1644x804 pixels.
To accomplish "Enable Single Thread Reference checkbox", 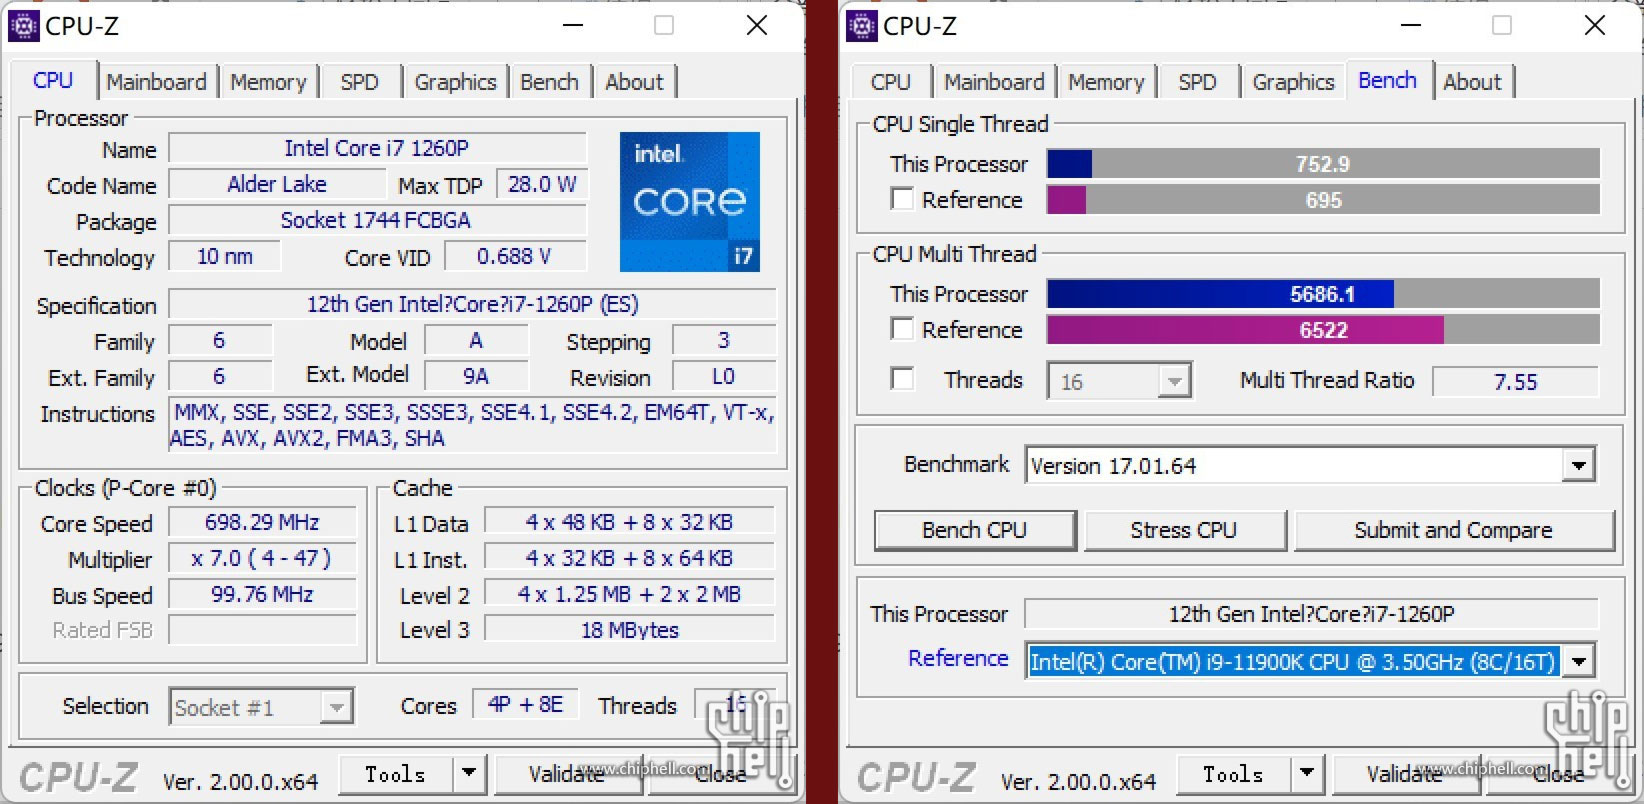I will tap(902, 199).
